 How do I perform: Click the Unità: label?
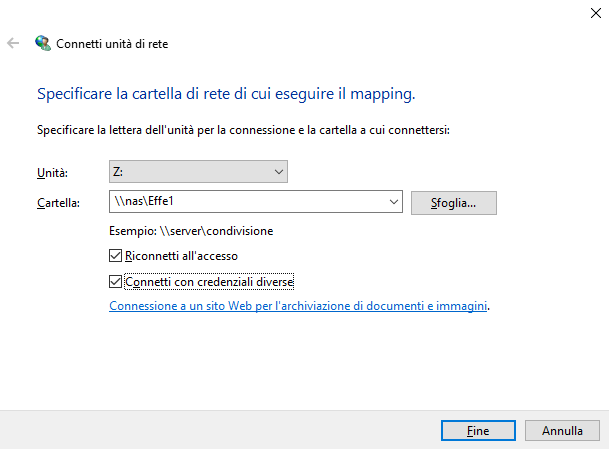(x=52, y=174)
